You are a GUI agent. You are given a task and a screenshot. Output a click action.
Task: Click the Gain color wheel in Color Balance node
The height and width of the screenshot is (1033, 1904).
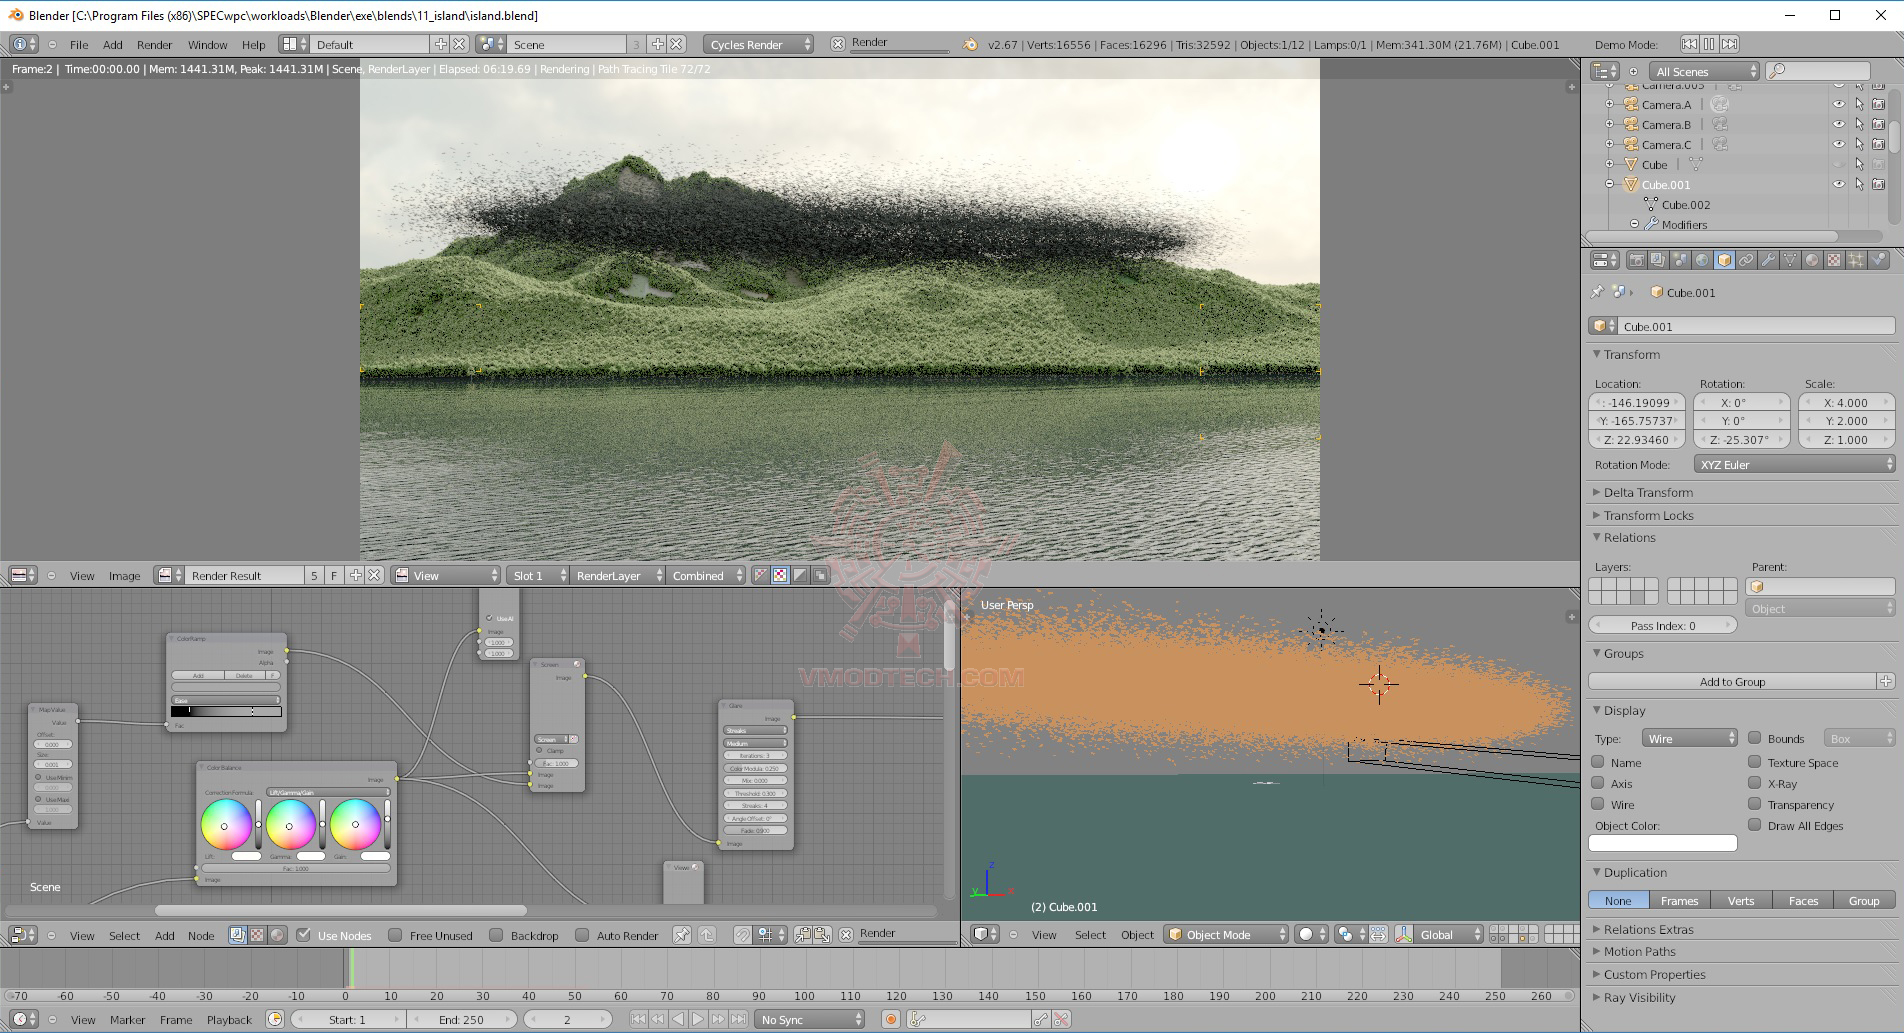point(355,824)
